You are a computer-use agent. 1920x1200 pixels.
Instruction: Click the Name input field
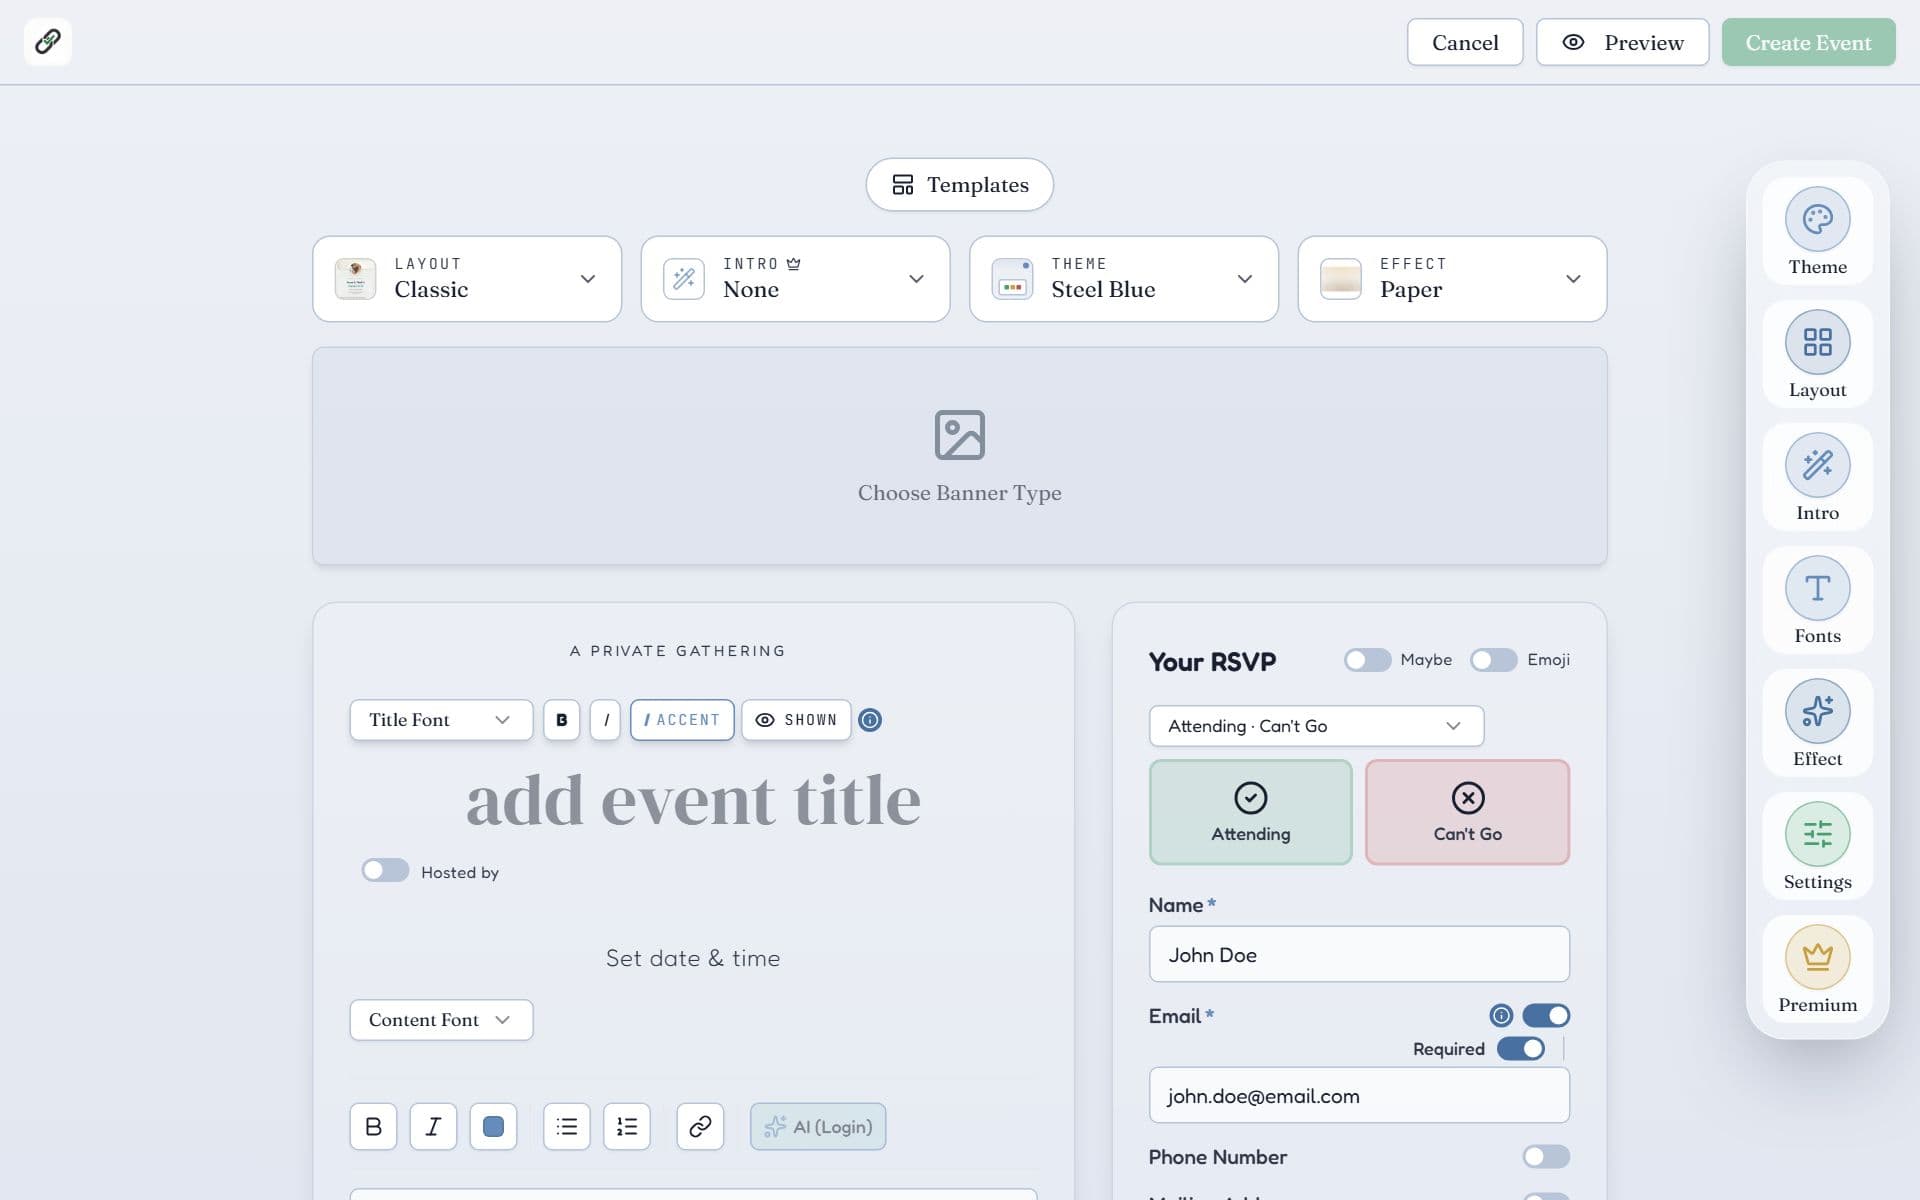click(x=1359, y=955)
